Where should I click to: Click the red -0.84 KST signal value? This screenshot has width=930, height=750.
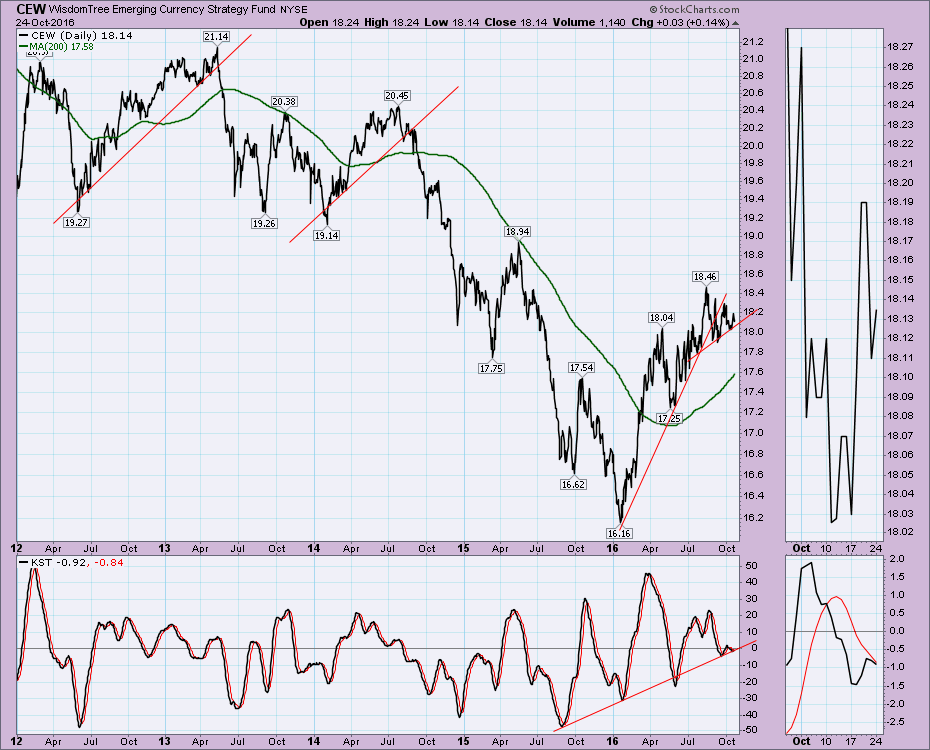pyautogui.click(x=108, y=562)
